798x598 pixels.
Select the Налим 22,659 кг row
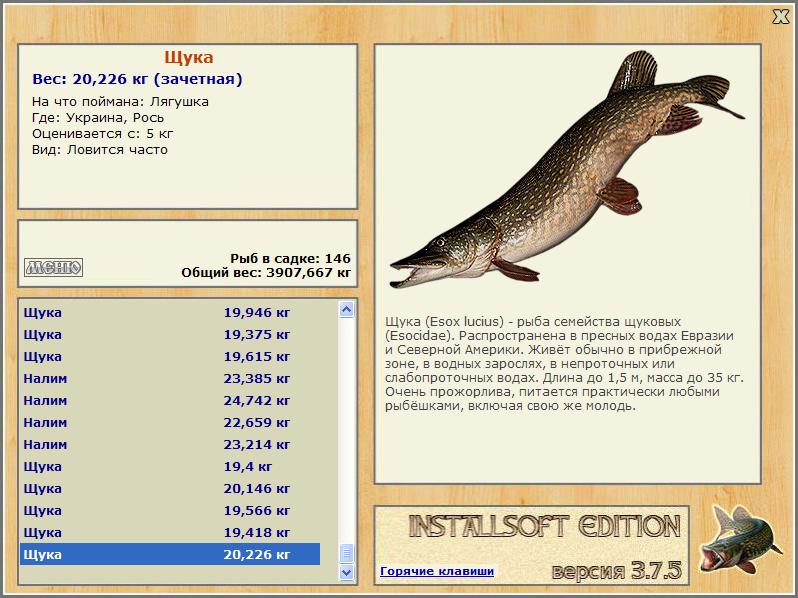pyautogui.click(x=170, y=422)
